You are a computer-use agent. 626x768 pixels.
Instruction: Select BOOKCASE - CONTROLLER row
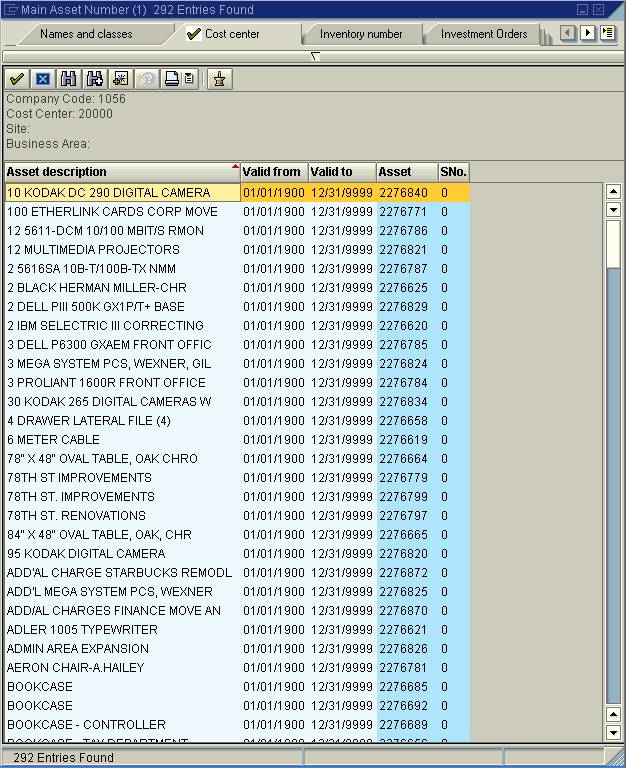[x=238, y=724]
